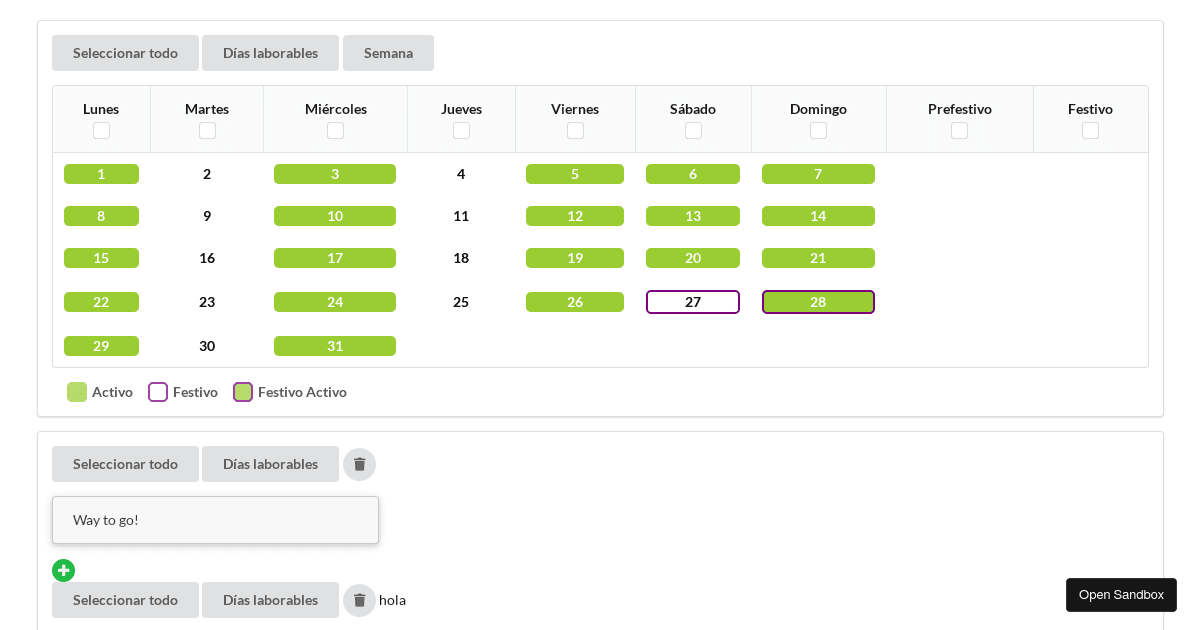Click top Seleccionar todo button

(125, 53)
